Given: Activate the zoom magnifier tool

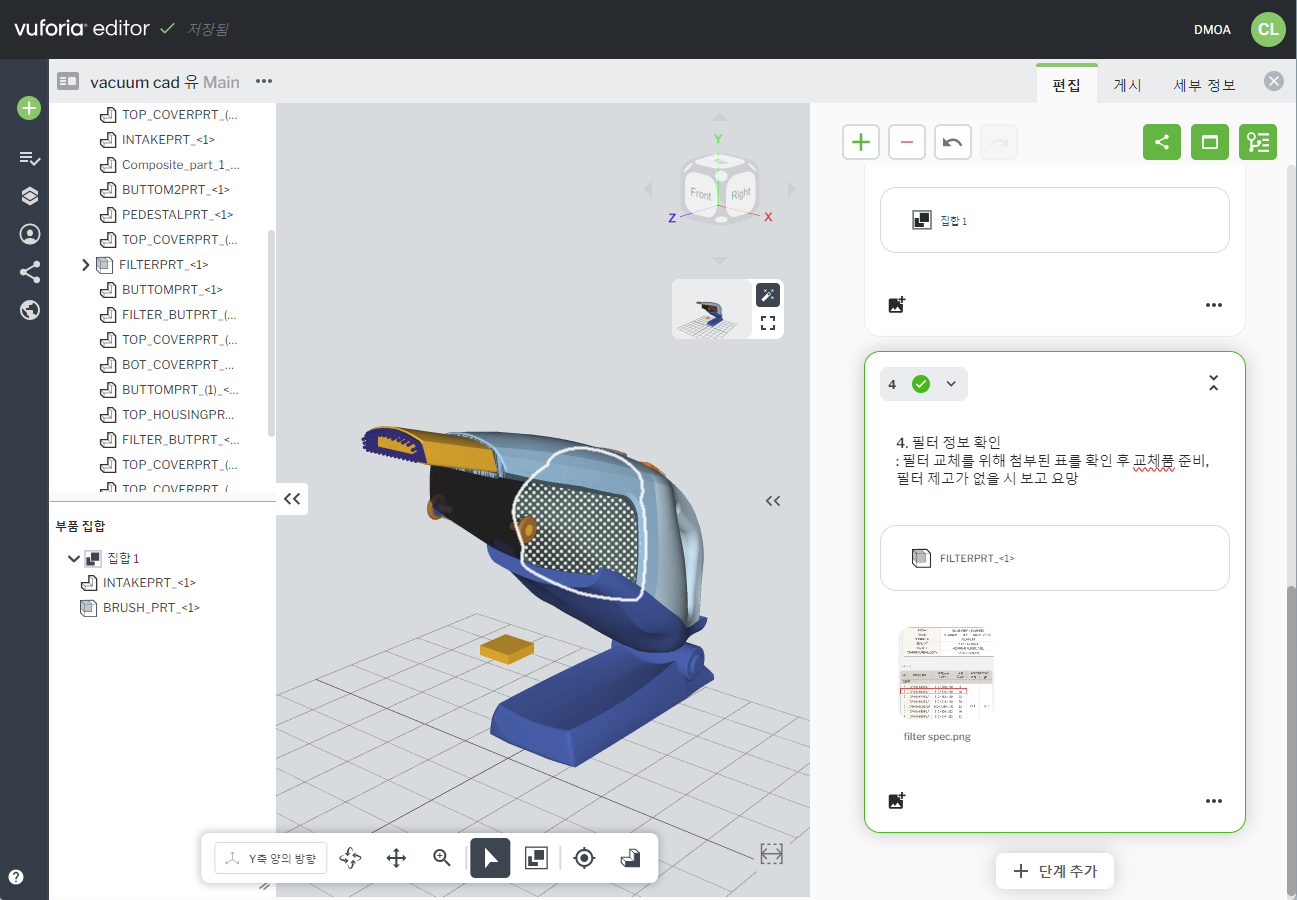Looking at the screenshot, I should [442, 858].
